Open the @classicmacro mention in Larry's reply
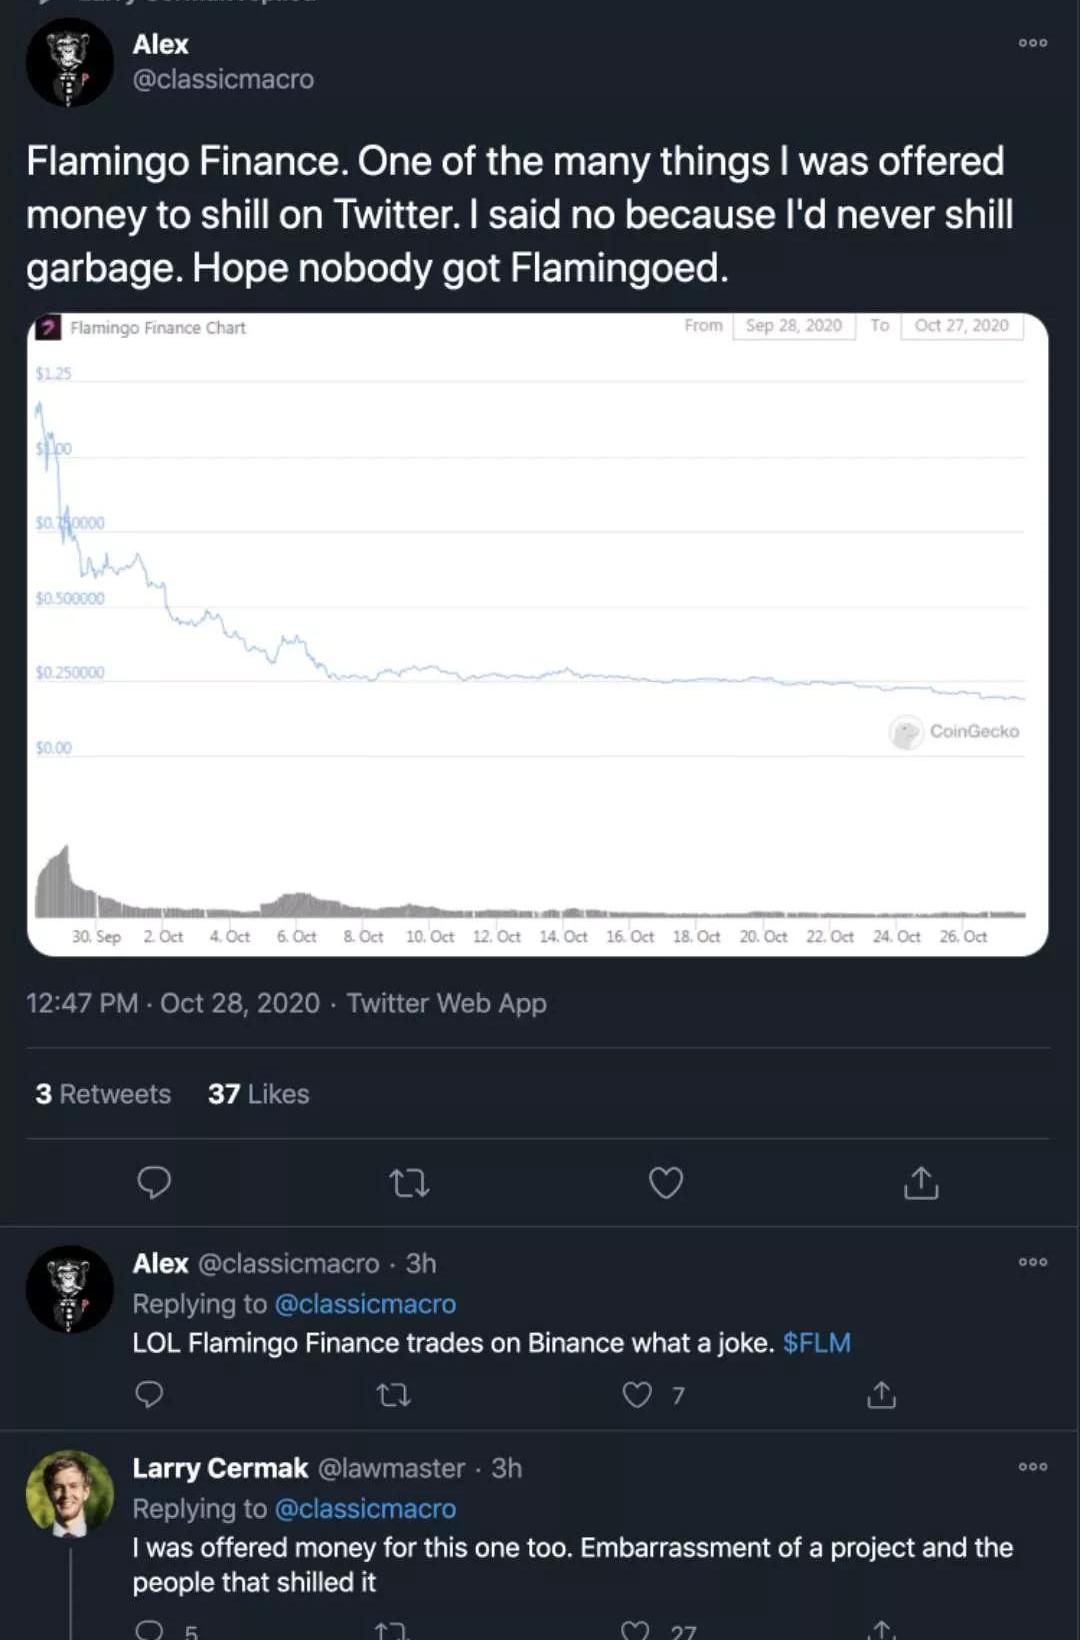Screen dimensions: 1080x1640 365,1509
